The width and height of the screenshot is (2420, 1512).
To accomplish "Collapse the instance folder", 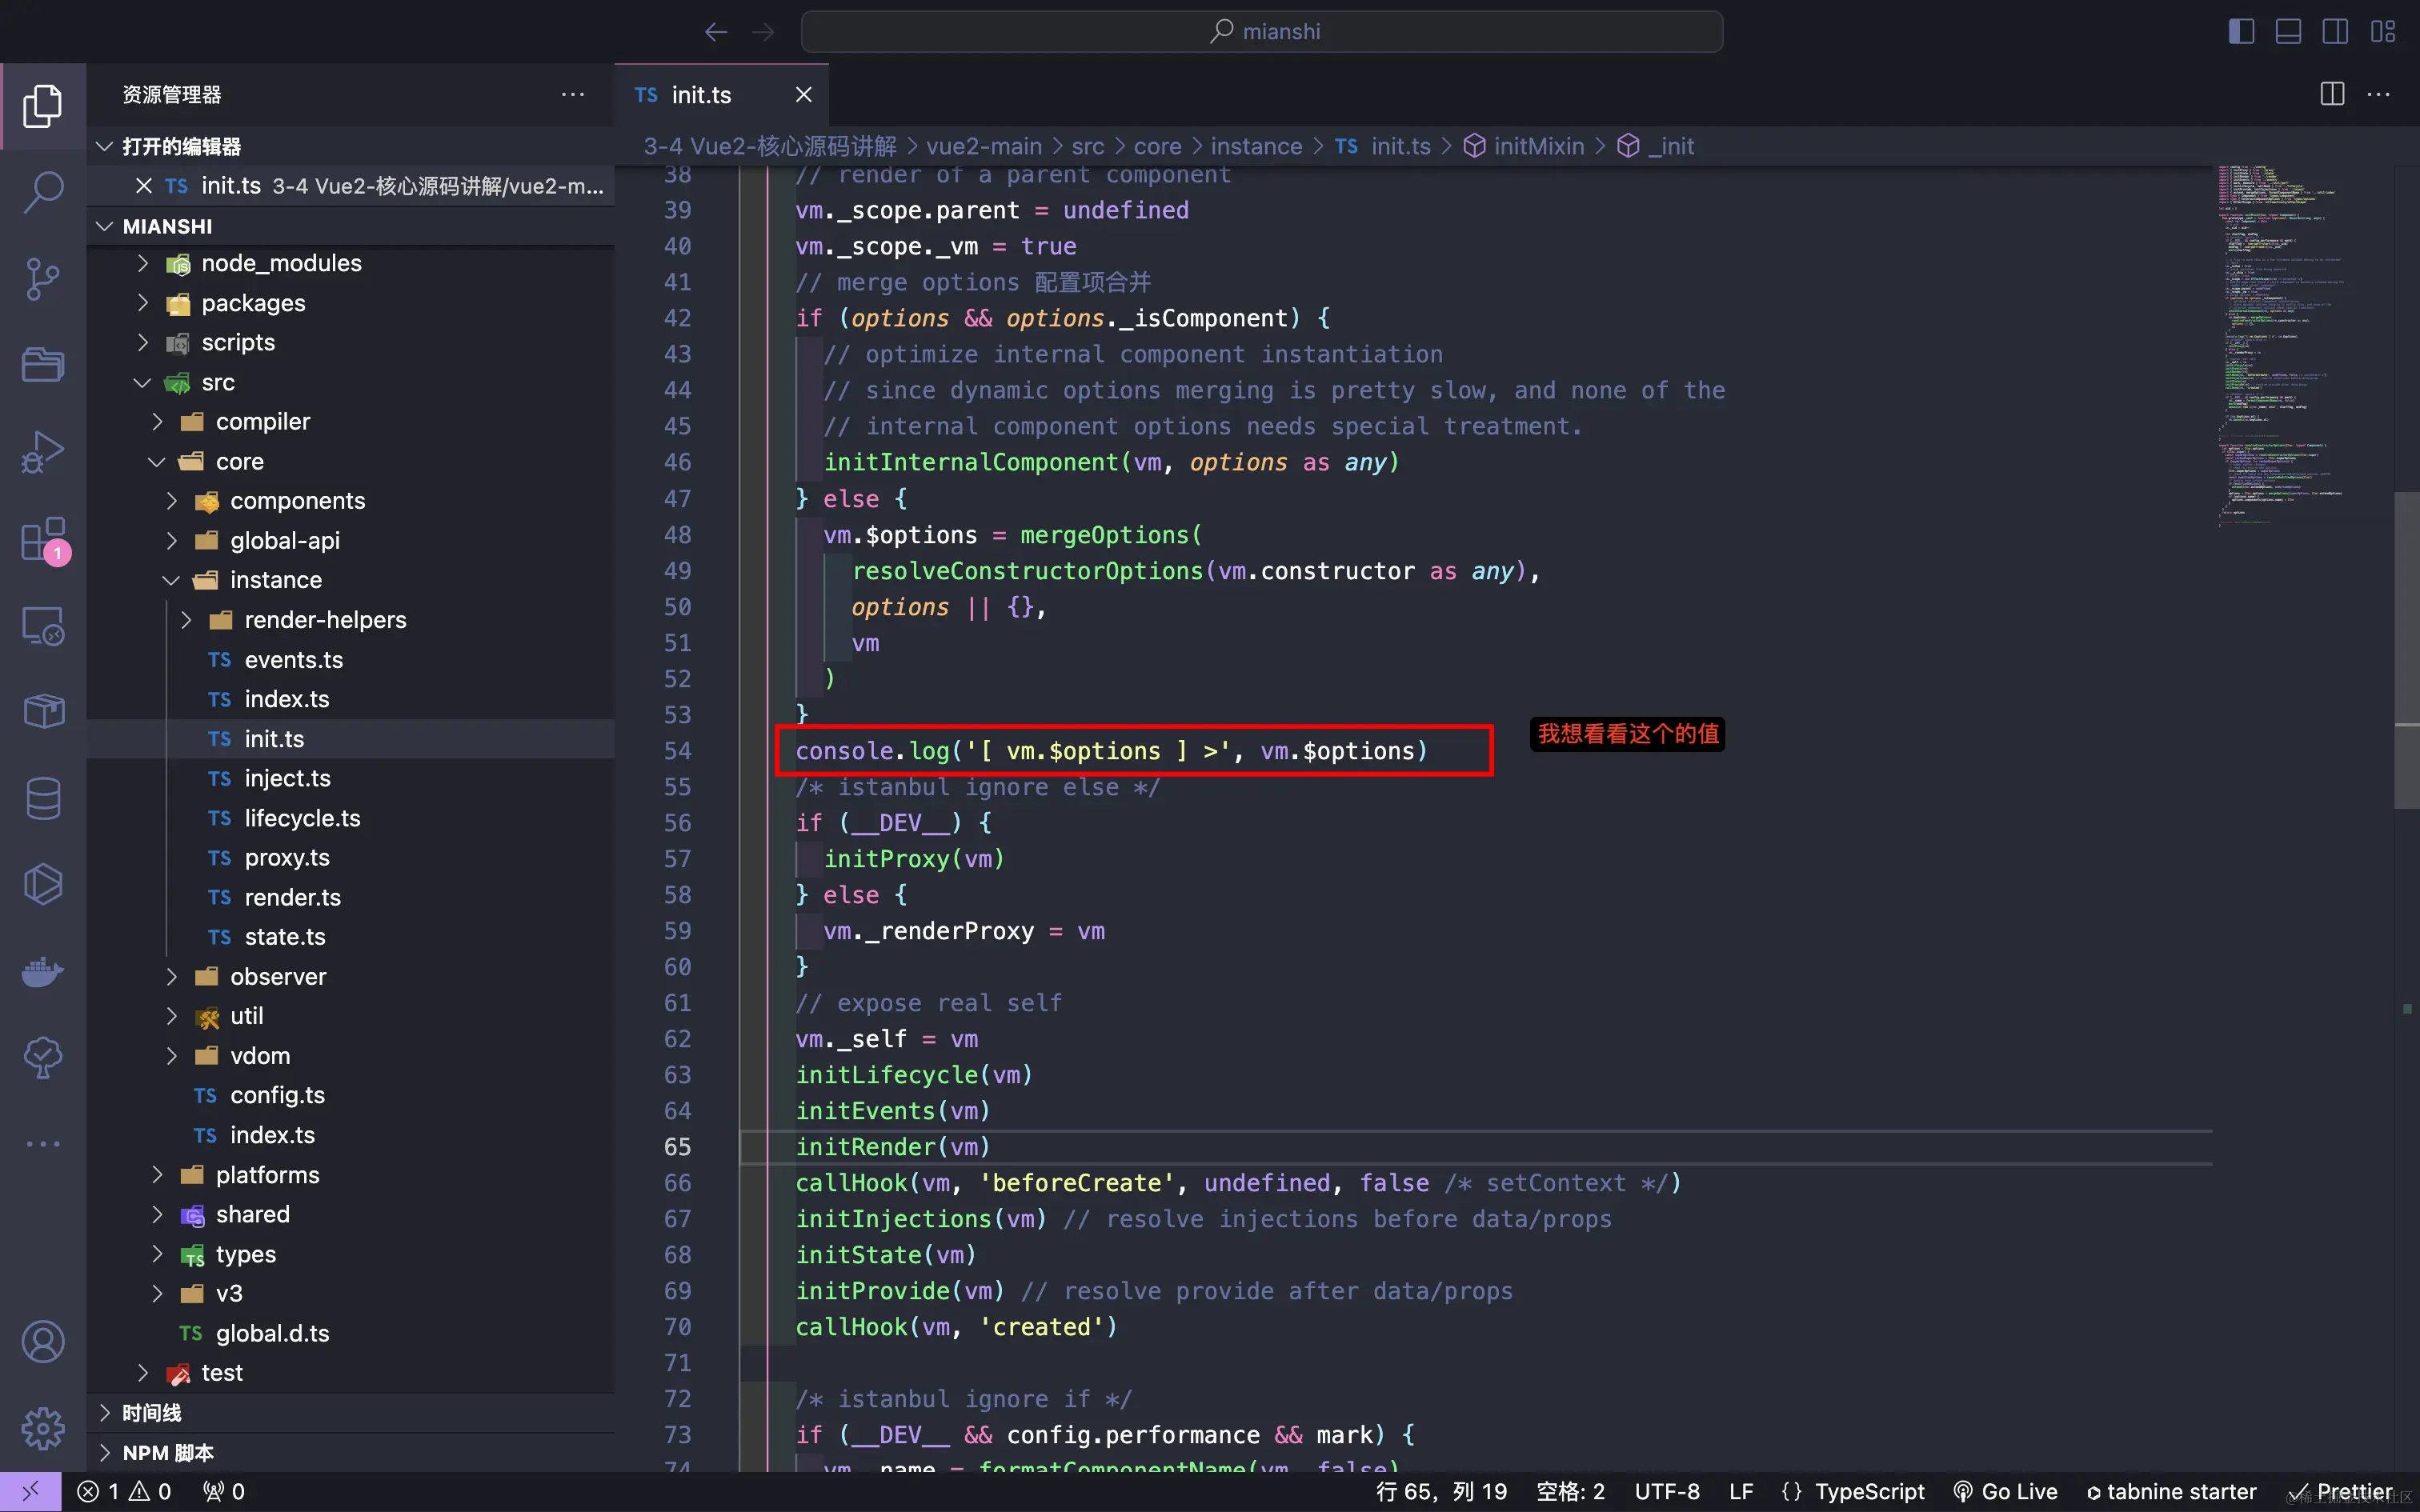I will (275, 580).
